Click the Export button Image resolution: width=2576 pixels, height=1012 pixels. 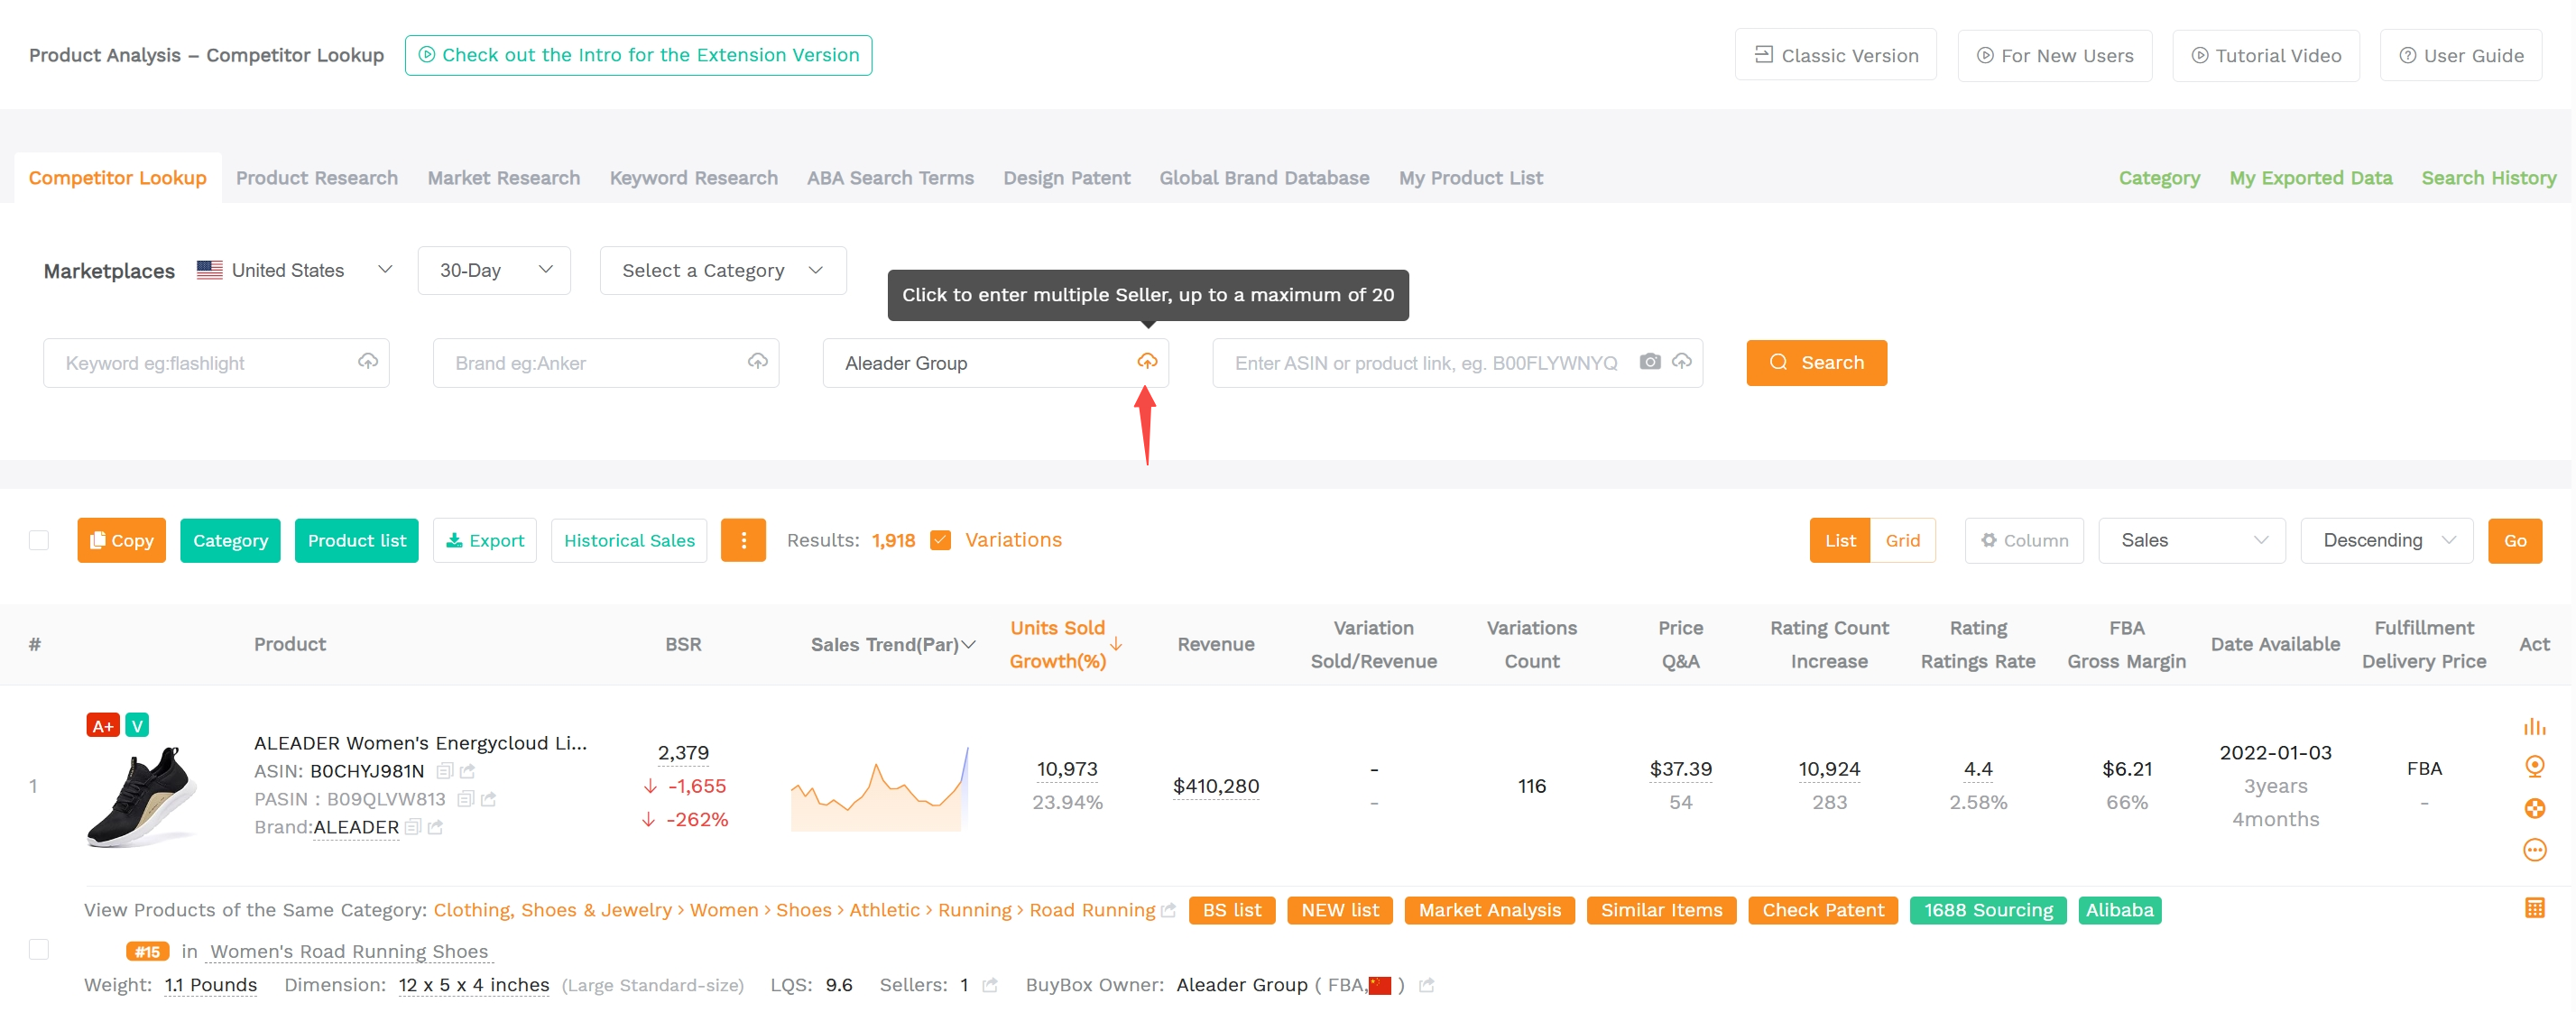click(485, 540)
